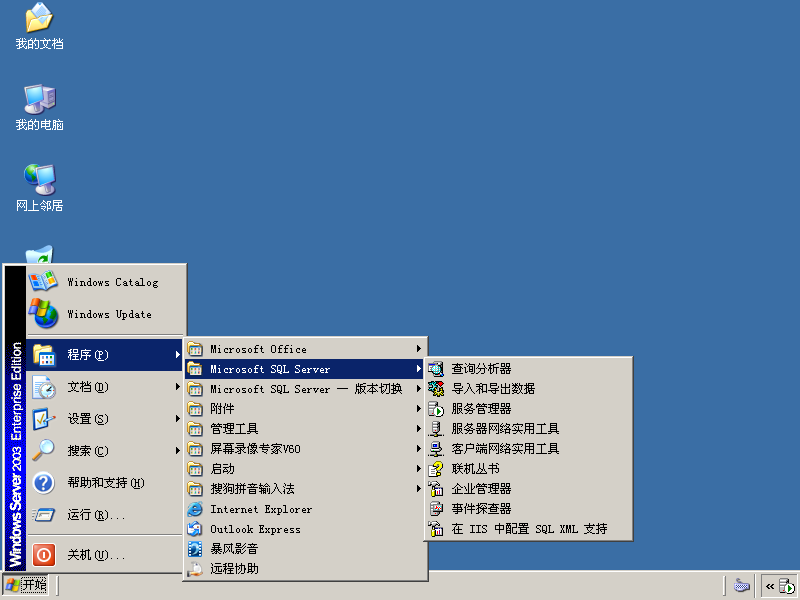Image resolution: width=800 pixels, height=600 pixels.
Task: Click the text Outlook Express
Action: coord(255,529)
